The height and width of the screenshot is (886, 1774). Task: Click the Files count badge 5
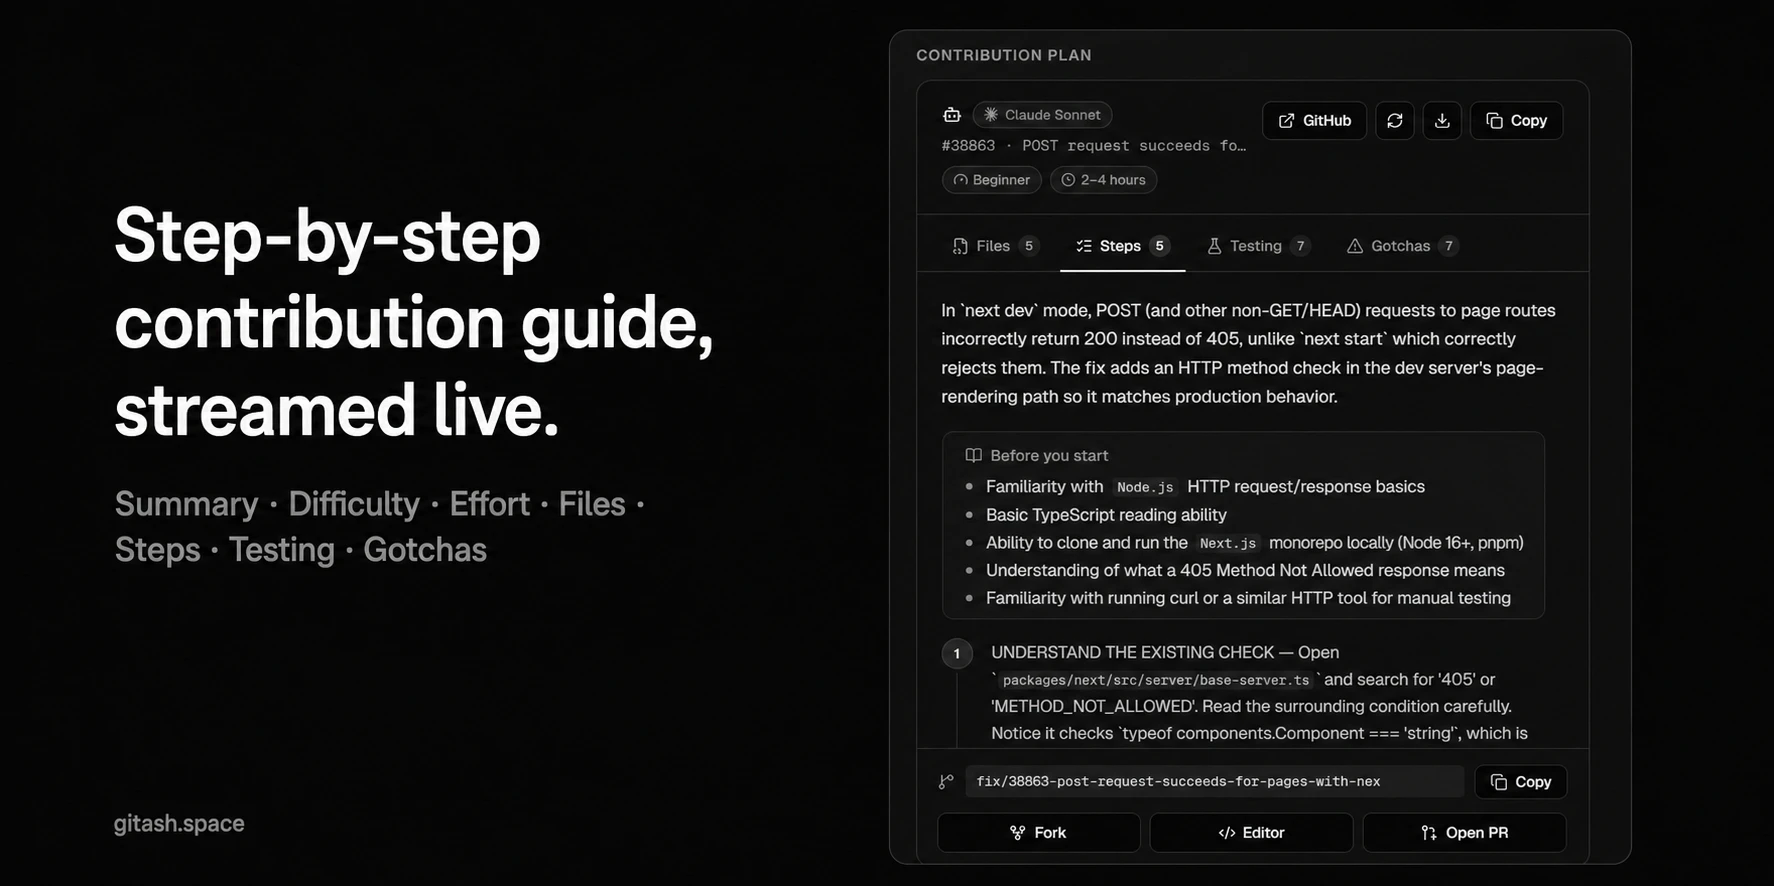tap(1029, 246)
